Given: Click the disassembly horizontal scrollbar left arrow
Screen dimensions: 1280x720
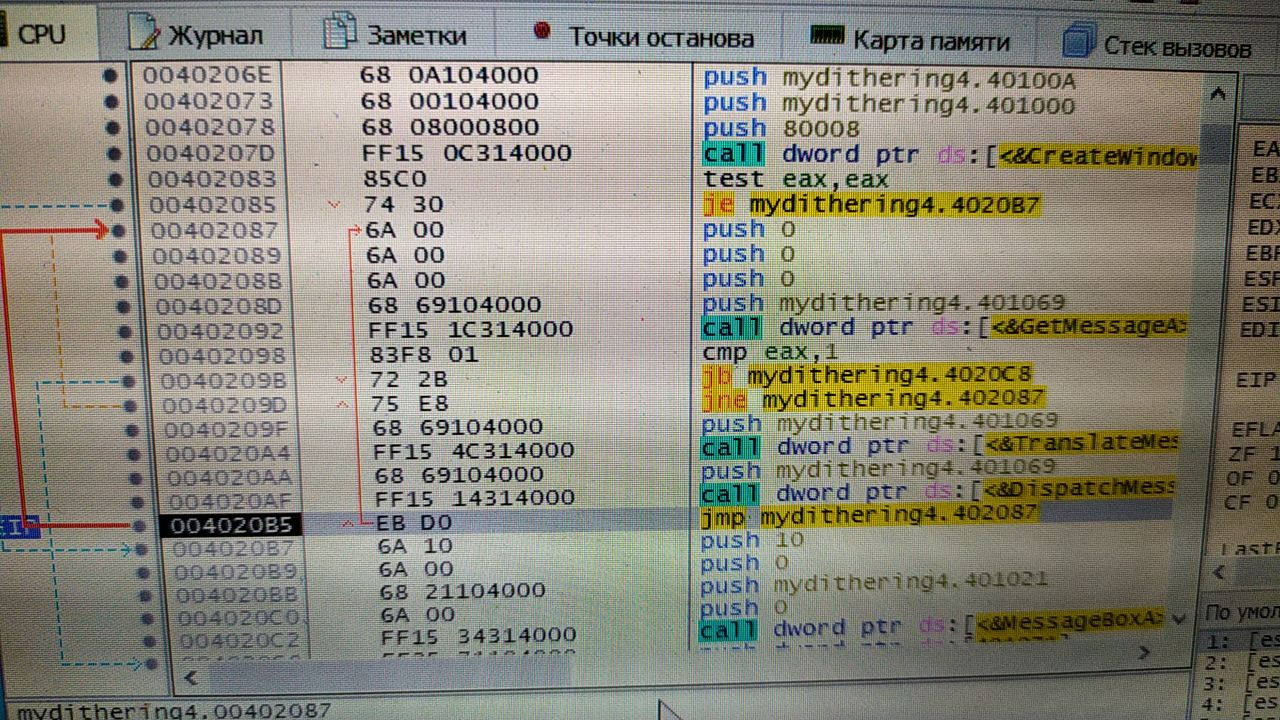Looking at the screenshot, I should click(190, 678).
